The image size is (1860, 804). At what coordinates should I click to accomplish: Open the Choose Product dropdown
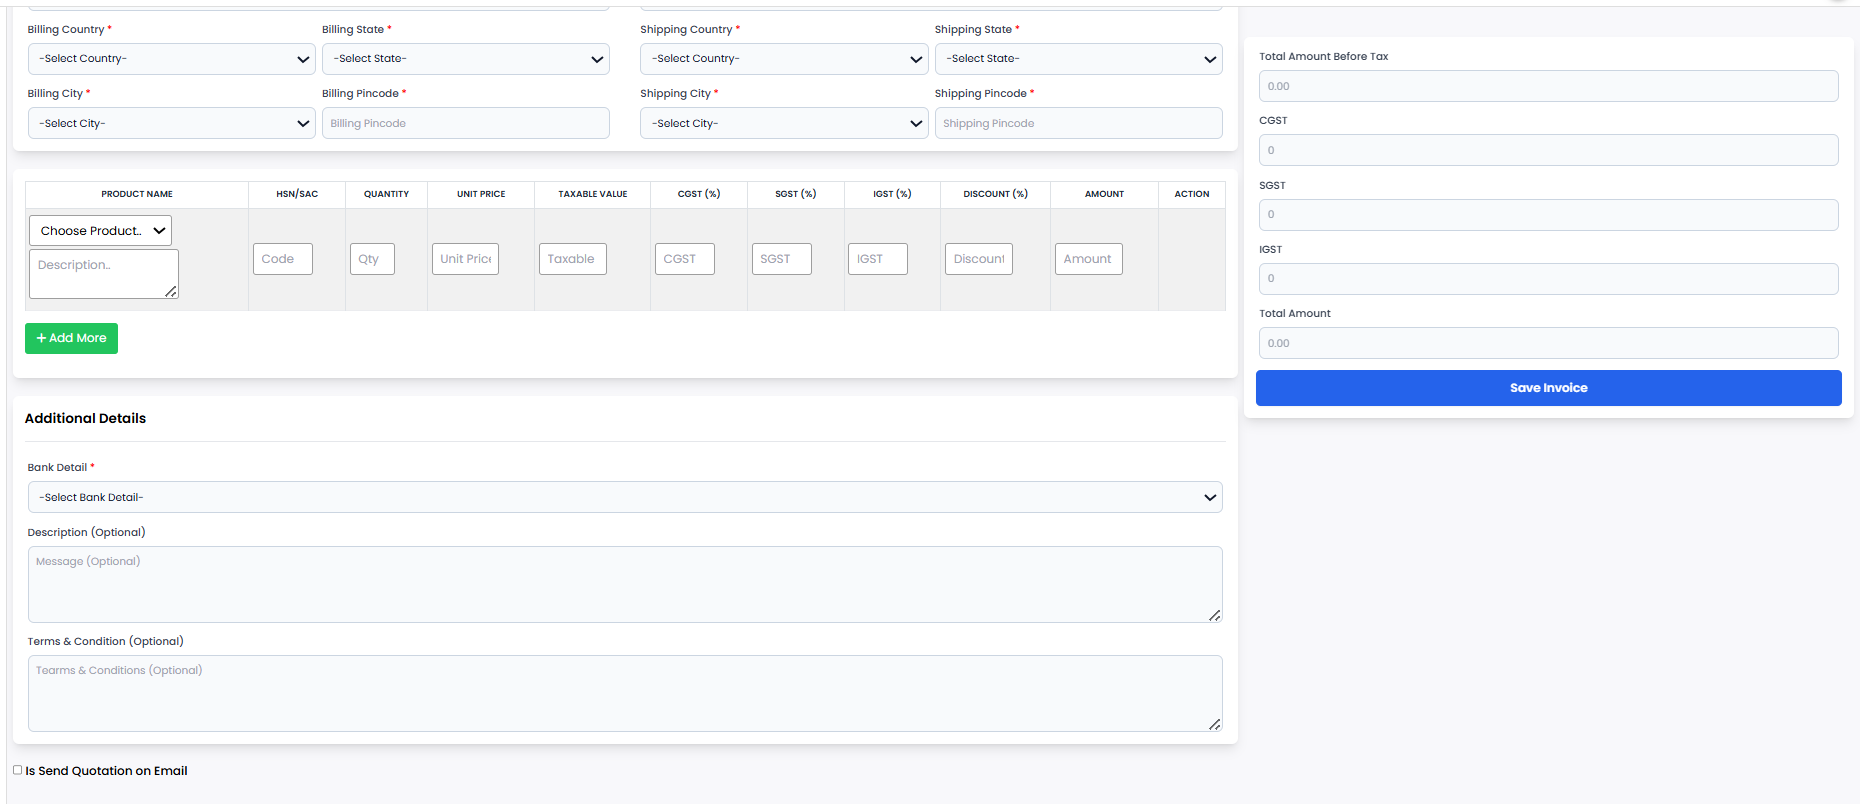click(100, 231)
